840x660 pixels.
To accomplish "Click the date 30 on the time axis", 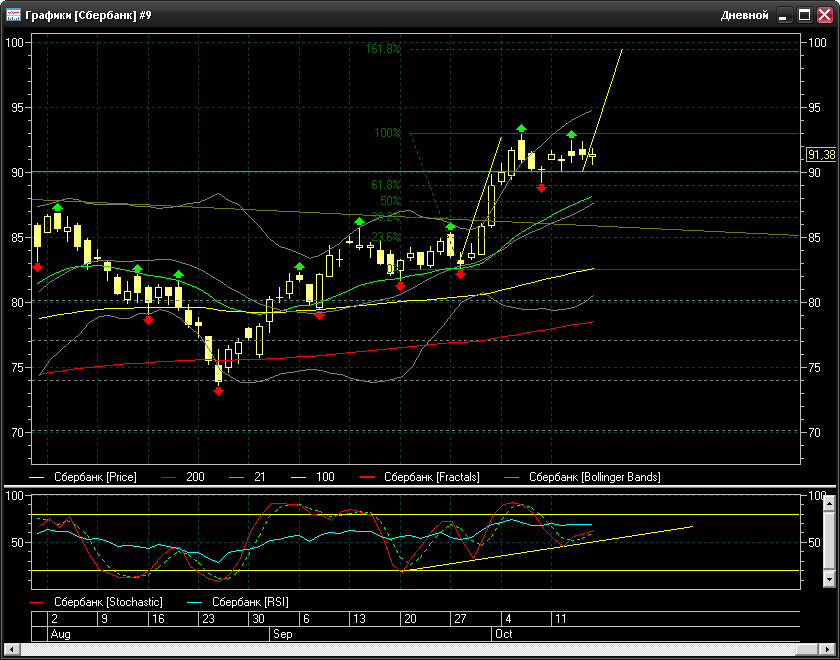I will (258, 619).
